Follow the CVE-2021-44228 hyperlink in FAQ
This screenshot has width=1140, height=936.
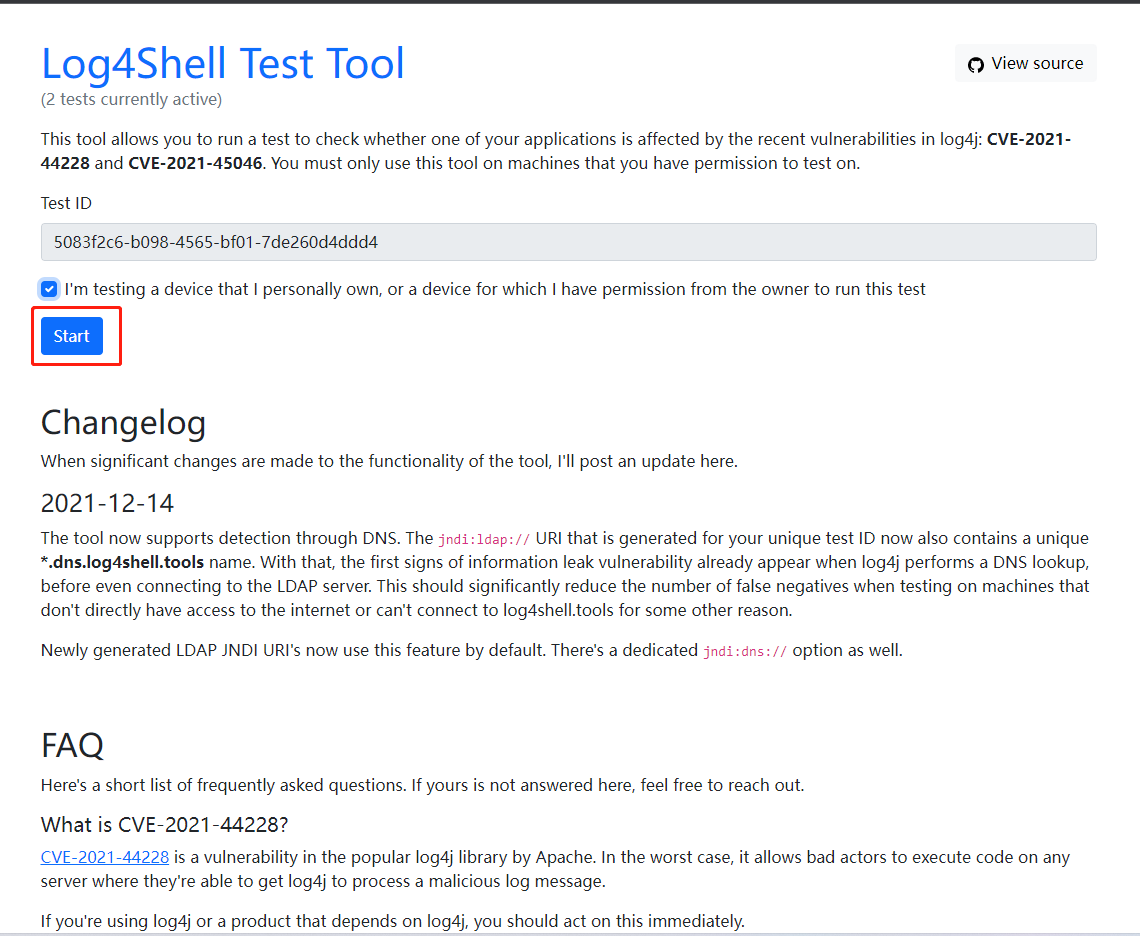[x=105, y=857]
